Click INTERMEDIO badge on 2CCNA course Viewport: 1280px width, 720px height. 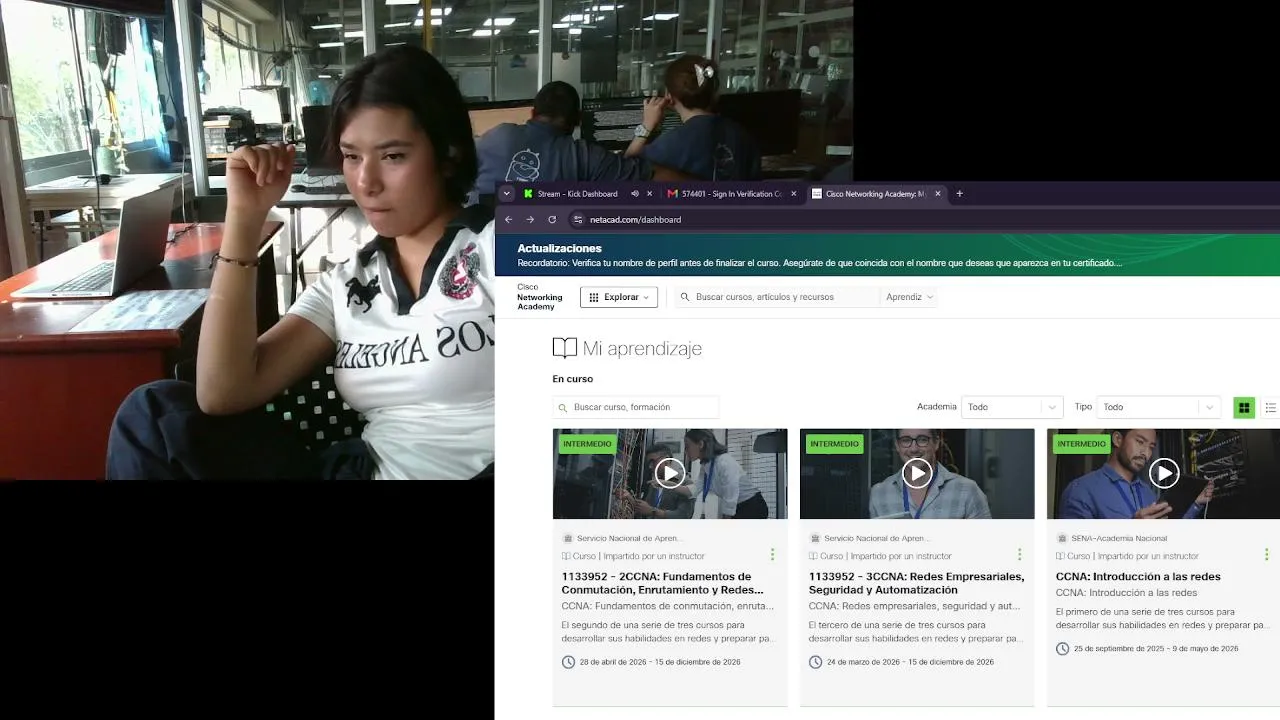coord(587,444)
